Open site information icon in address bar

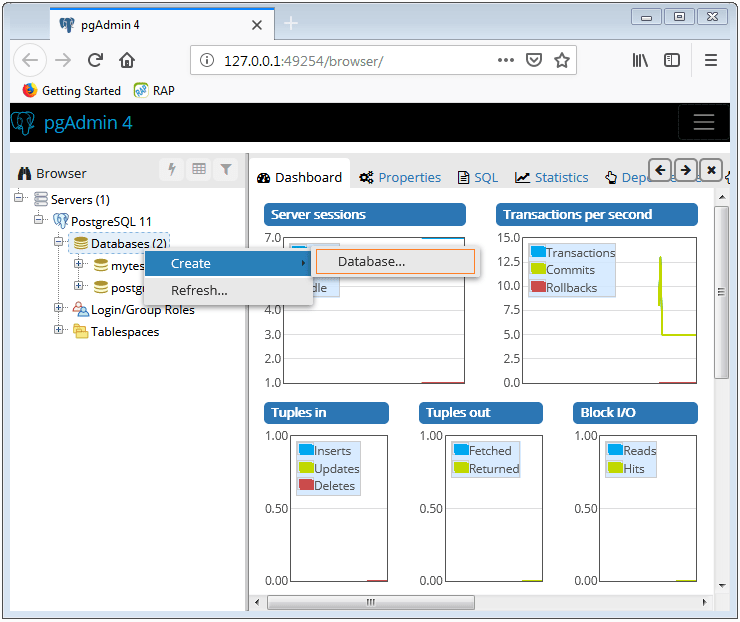207,60
